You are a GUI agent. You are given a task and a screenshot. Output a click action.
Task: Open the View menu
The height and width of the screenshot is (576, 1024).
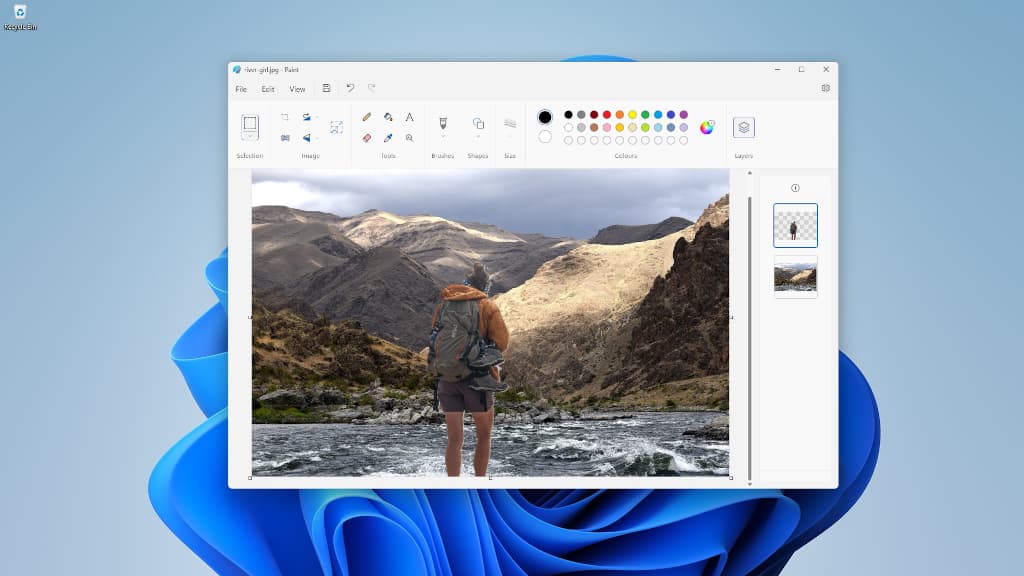(x=298, y=89)
